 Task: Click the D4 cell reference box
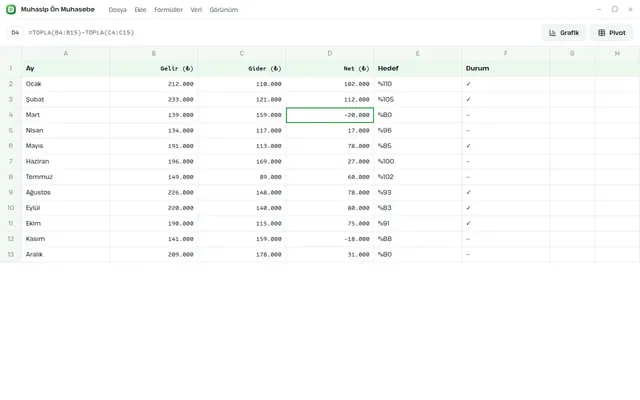click(15, 33)
